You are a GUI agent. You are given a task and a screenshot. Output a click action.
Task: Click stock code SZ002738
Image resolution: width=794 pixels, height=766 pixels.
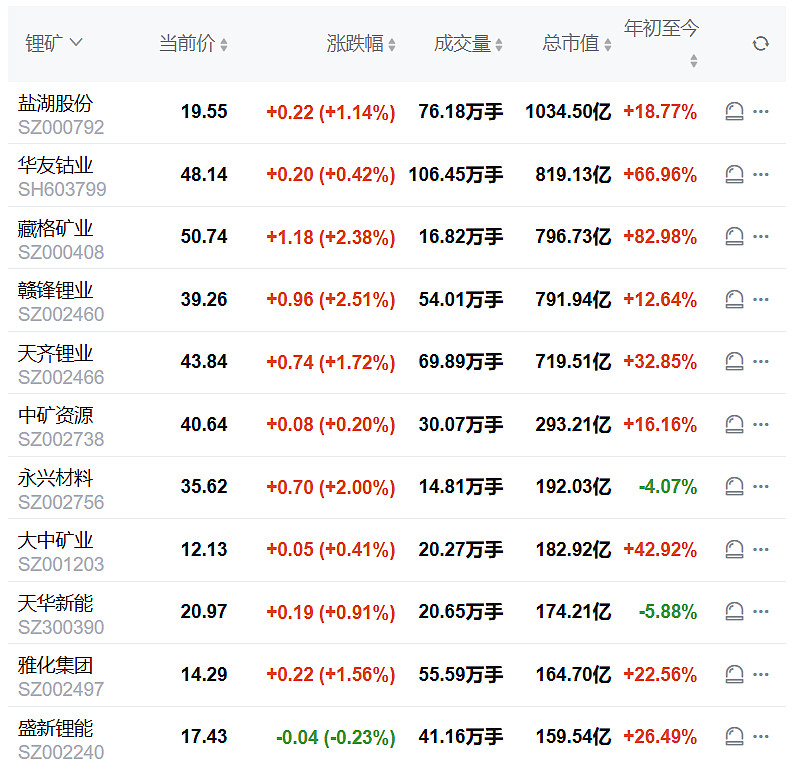[61, 439]
